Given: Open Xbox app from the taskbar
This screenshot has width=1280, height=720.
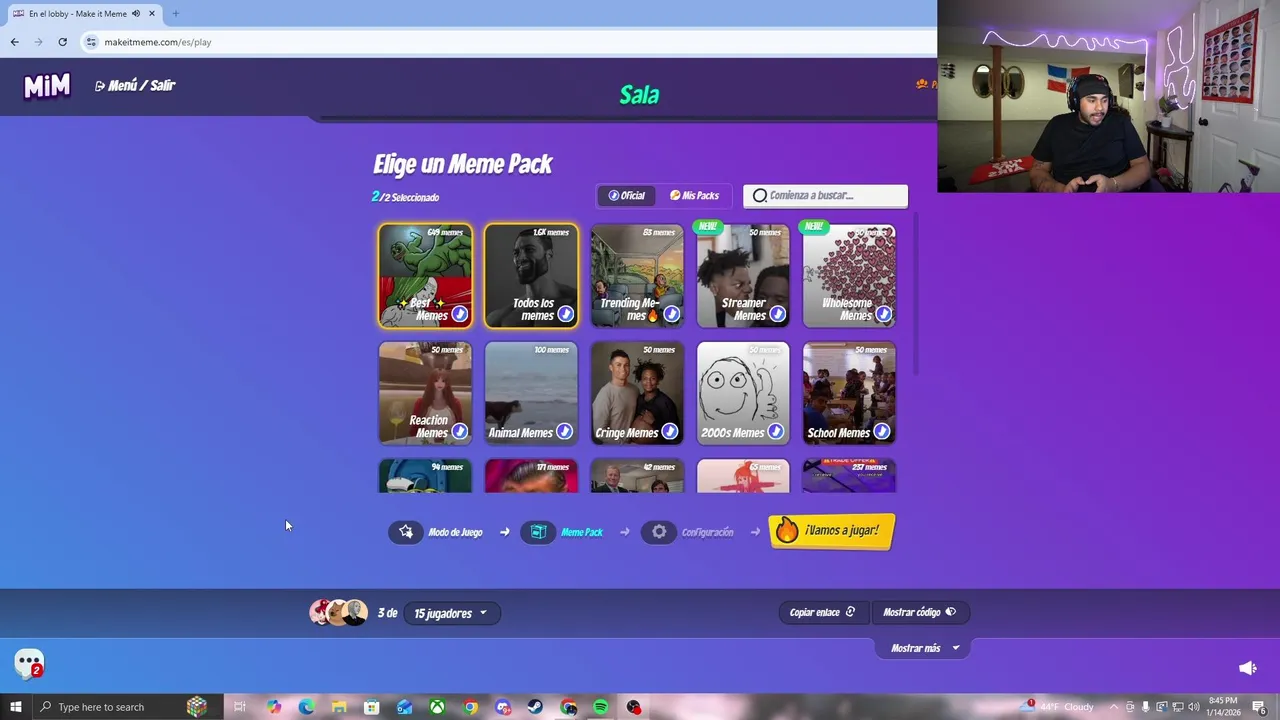Looking at the screenshot, I should (x=437, y=707).
